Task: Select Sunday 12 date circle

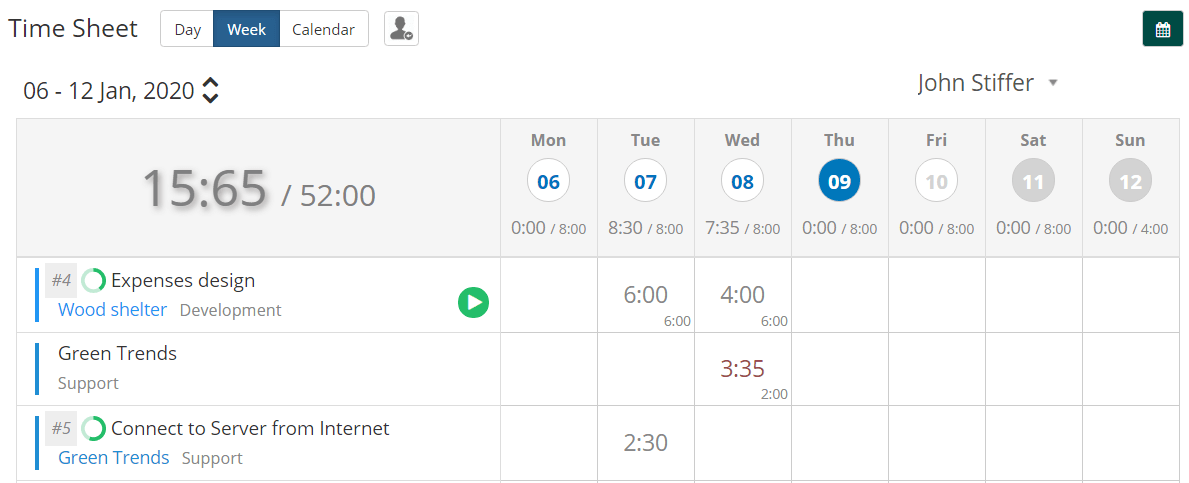Action: click(1131, 180)
